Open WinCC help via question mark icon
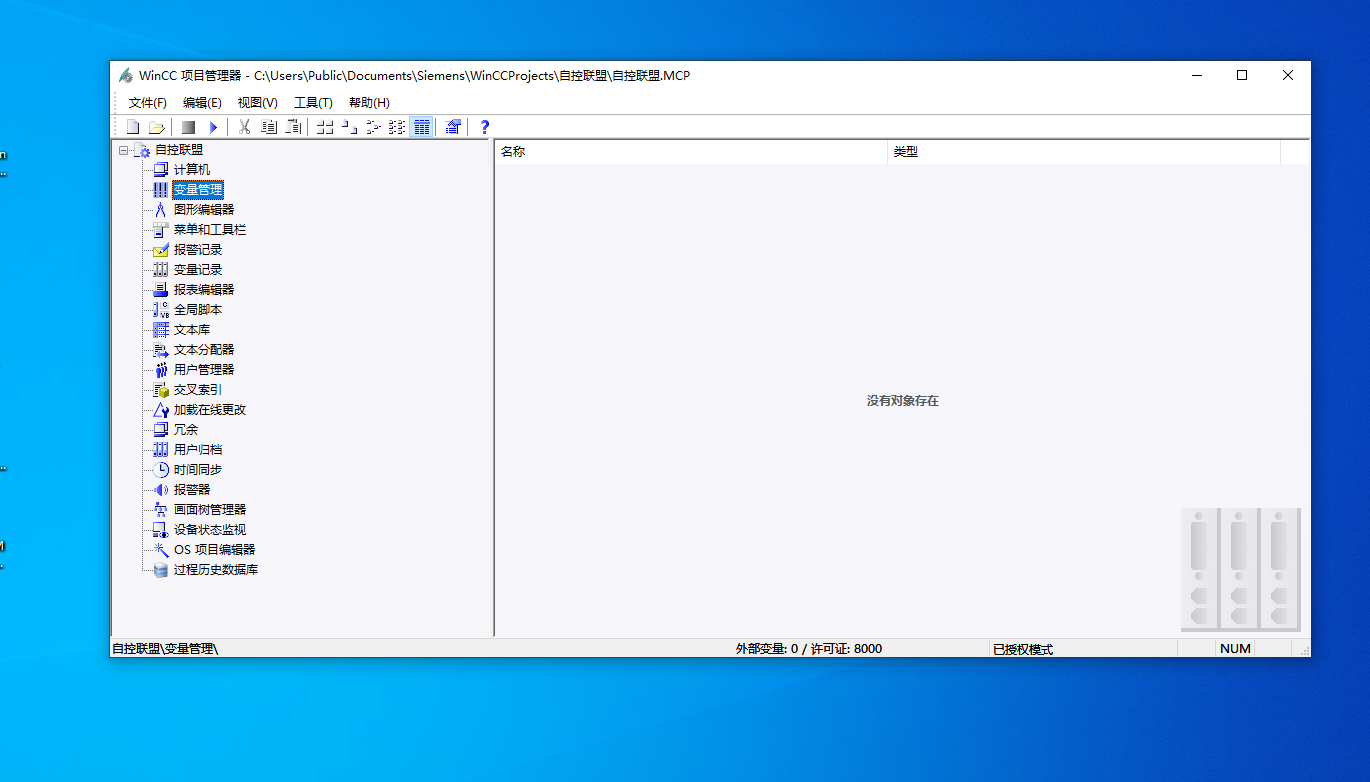The width and height of the screenshot is (1370, 782). click(483, 126)
